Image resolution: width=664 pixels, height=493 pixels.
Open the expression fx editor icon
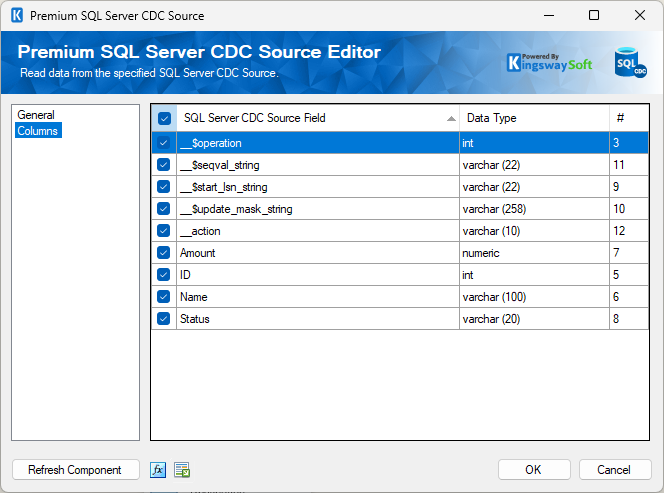click(158, 470)
